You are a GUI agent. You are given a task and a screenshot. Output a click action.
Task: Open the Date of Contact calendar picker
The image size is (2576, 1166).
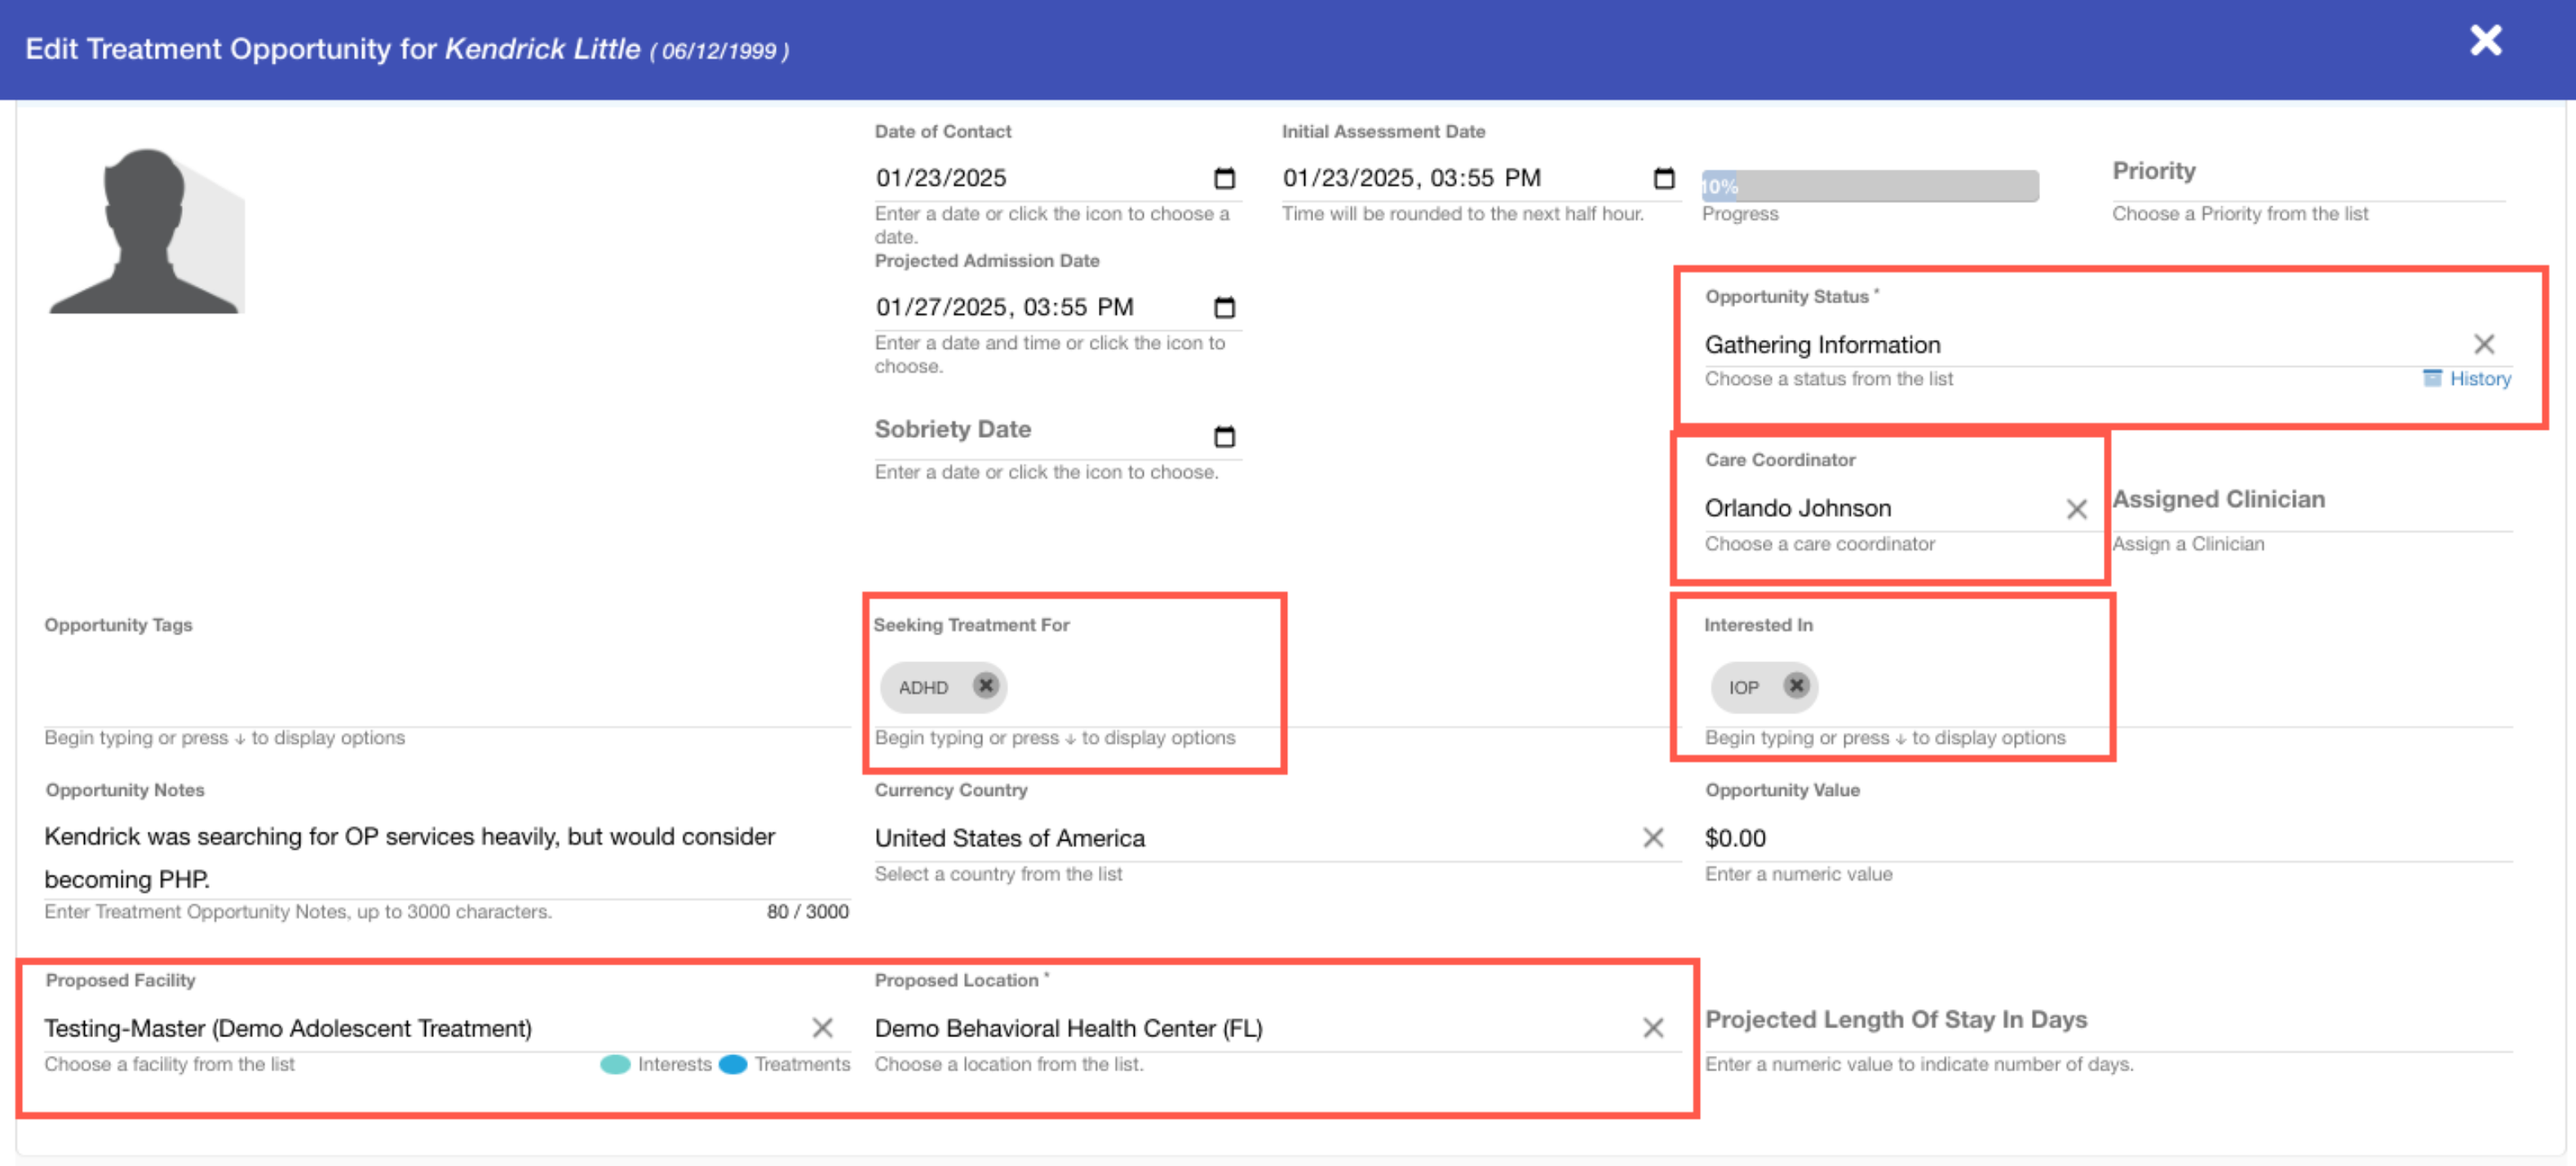(x=1224, y=178)
